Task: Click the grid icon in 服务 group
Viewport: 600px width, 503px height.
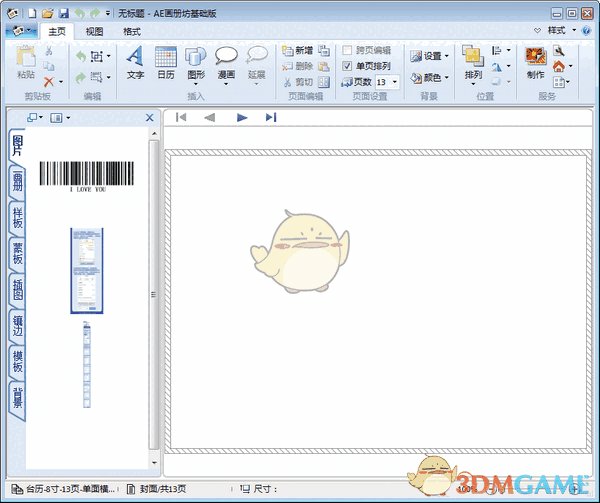Action: click(x=559, y=82)
